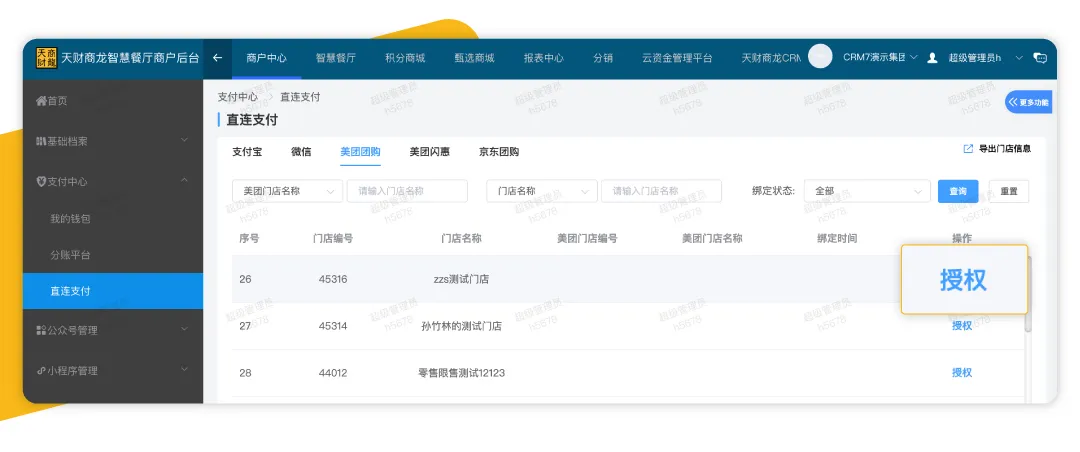The height and width of the screenshot is (452, 1080).
Task: Click 授权 for zzs测试门店
Action: pos(964,280)
